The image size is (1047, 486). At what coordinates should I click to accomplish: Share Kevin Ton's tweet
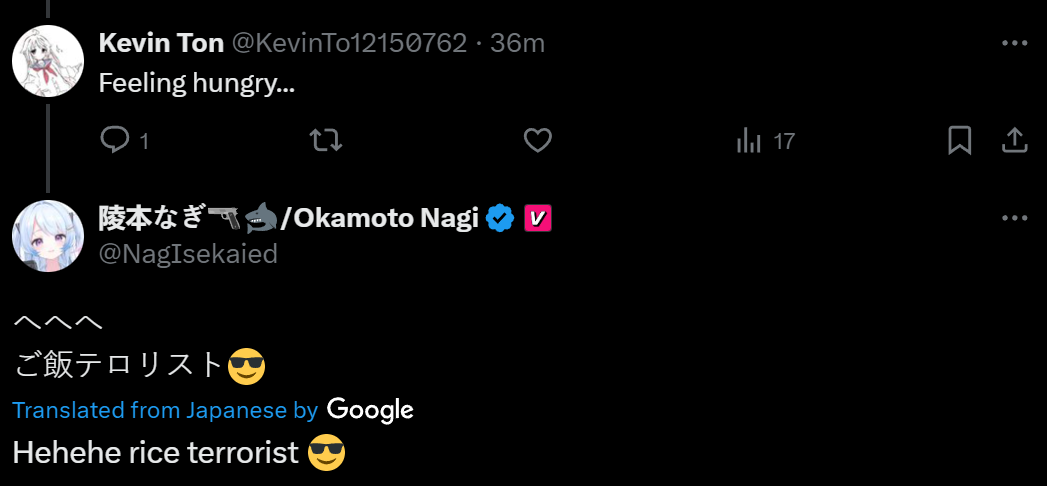[x=1015, y=141]
